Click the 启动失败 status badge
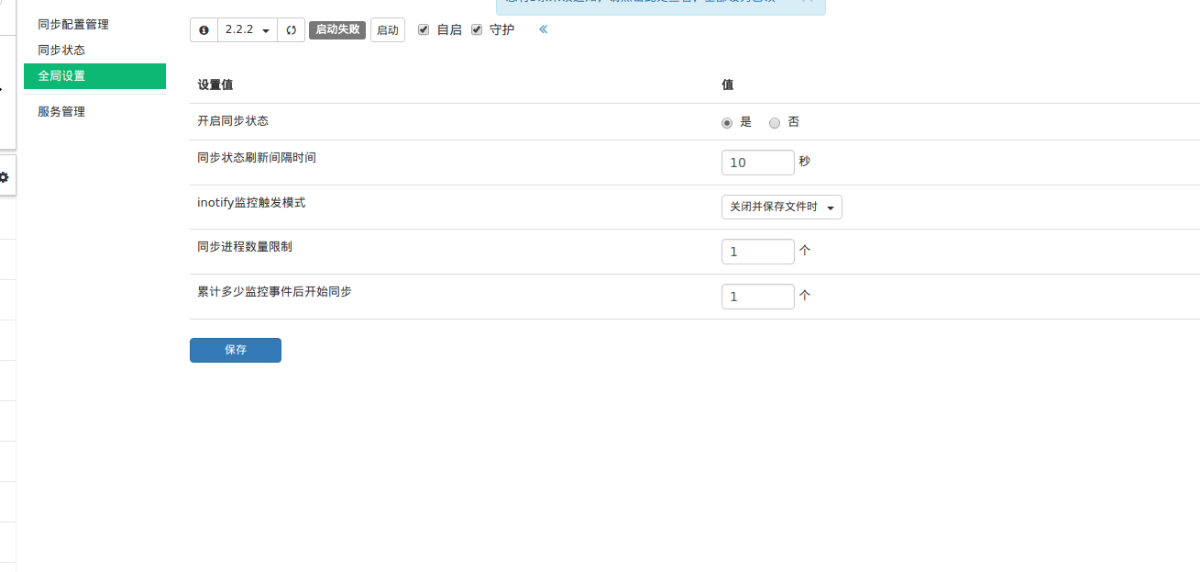This screenshot has height=572, width=1200. coord(336,30)
